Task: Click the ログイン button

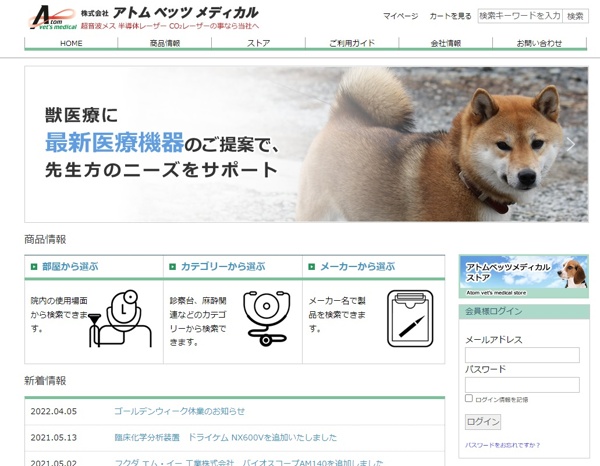Action: (x=483, y=422)
